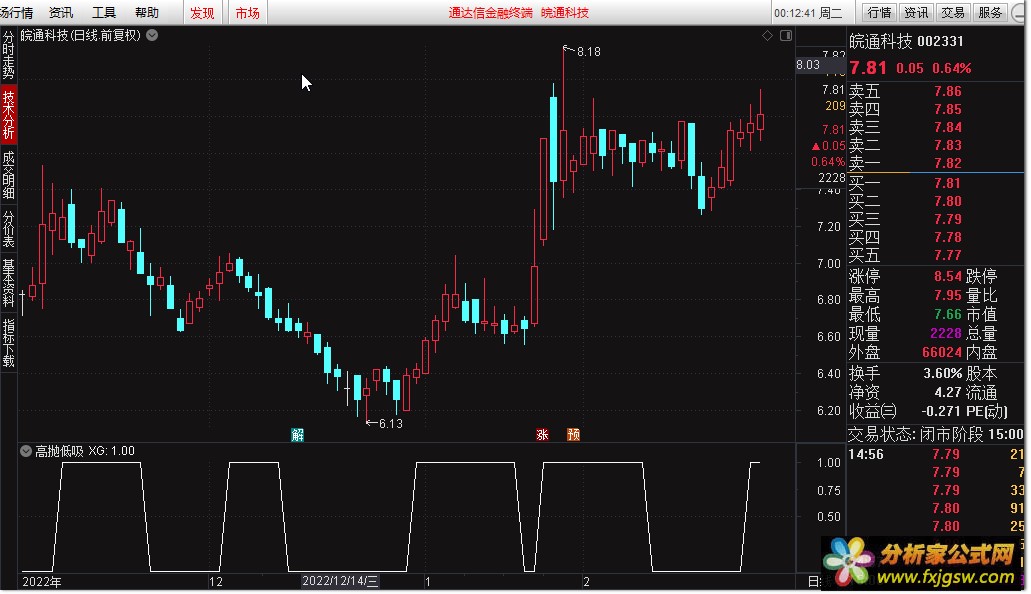Click the 日 period label at bottom right
The image size is (1031, 594).
click(814, 582)
